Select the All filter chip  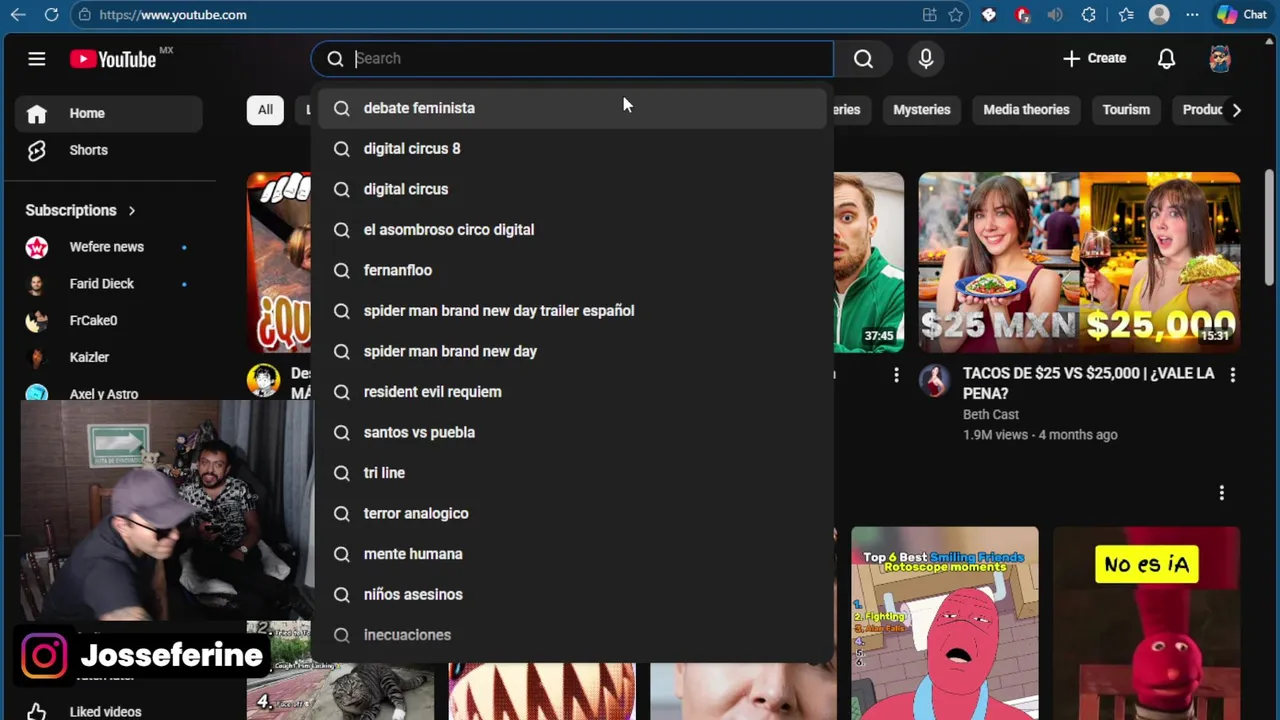[265, 110]
